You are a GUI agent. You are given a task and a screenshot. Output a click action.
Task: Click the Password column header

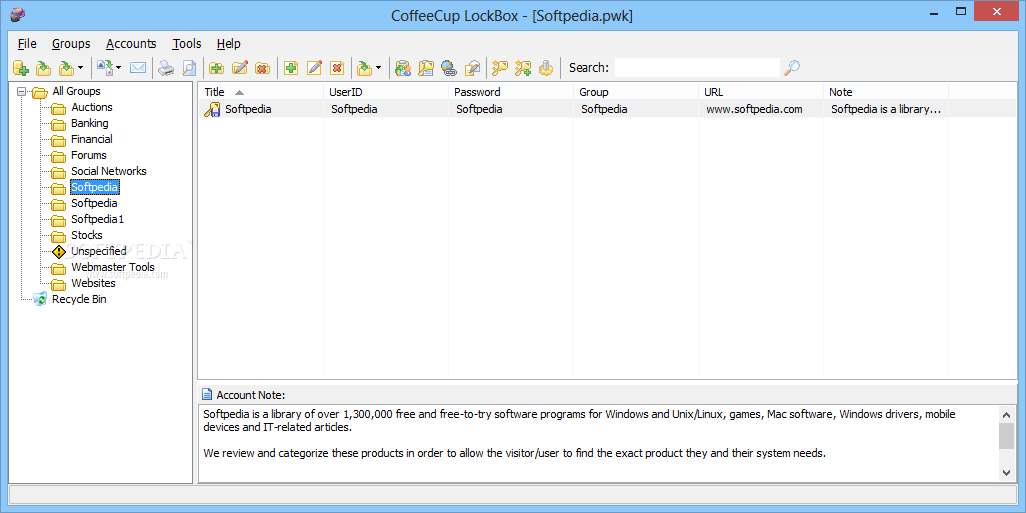tap(511, 92)
